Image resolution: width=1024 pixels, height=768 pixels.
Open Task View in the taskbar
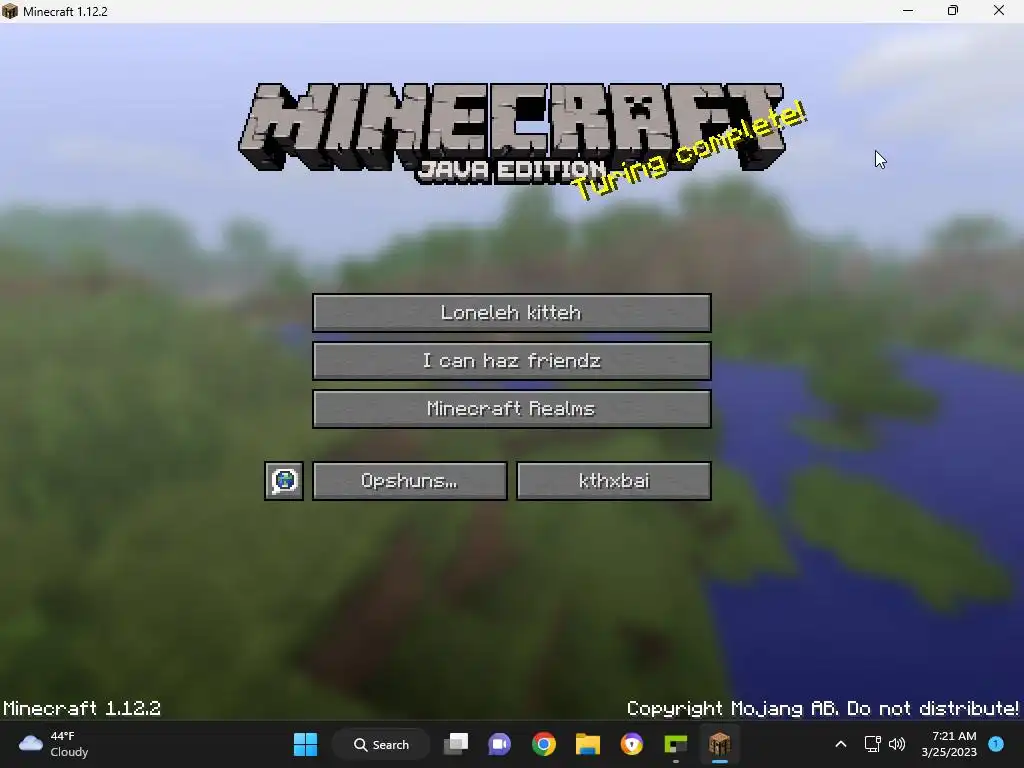click(456, 744)
